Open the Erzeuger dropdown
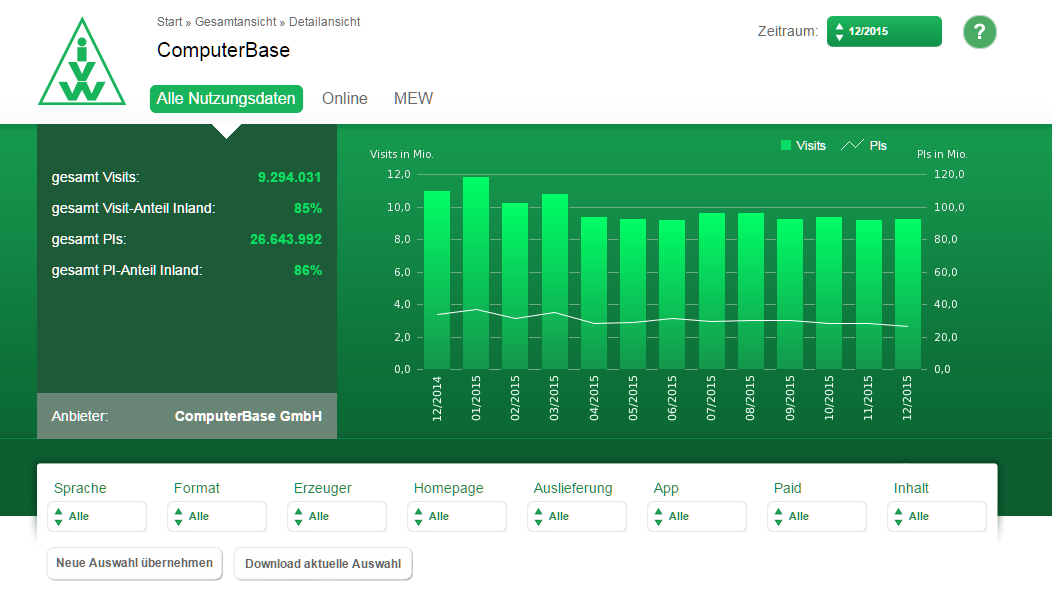 [x=337, y=516]
